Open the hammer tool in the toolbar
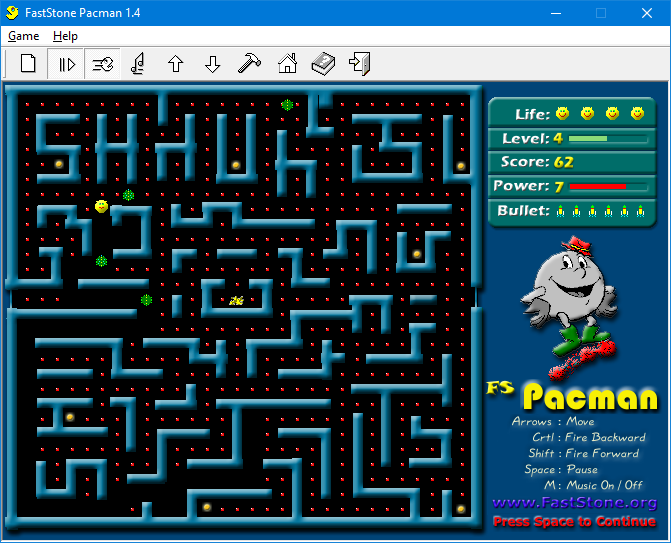Viewport: 671px width, 543px height. (249, 64)
